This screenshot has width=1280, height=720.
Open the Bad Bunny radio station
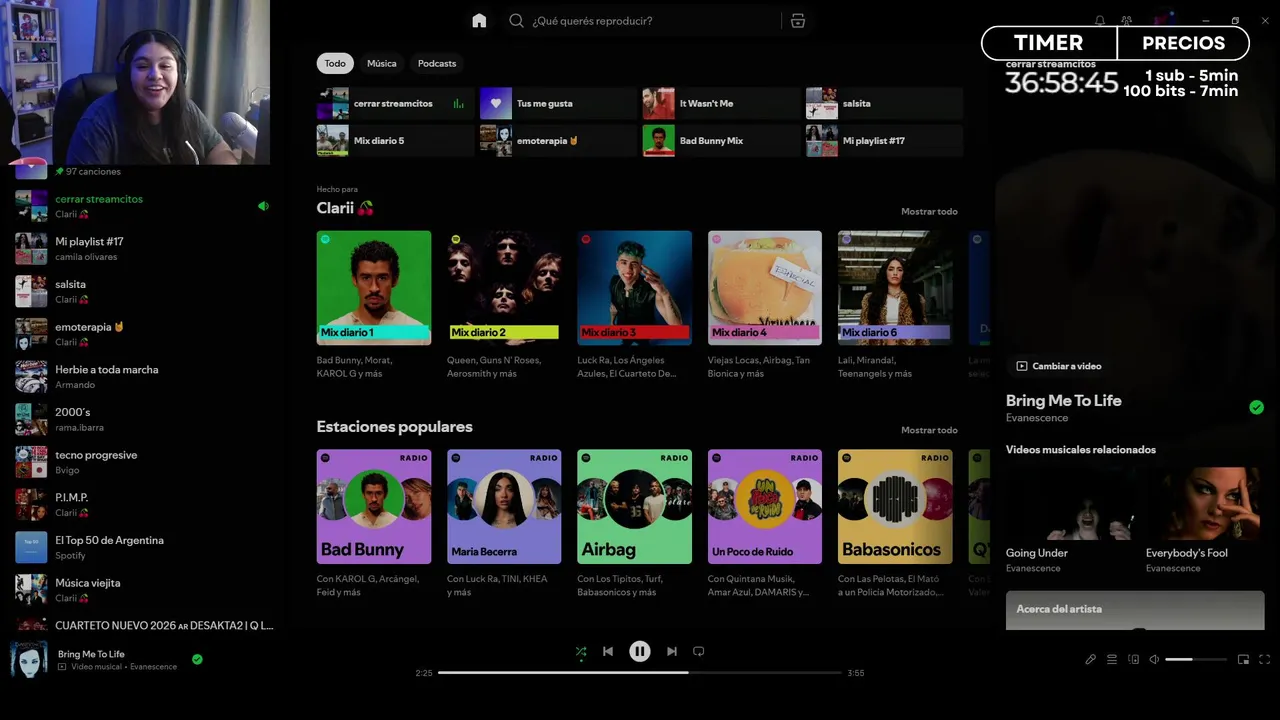(x=374, y=523)
